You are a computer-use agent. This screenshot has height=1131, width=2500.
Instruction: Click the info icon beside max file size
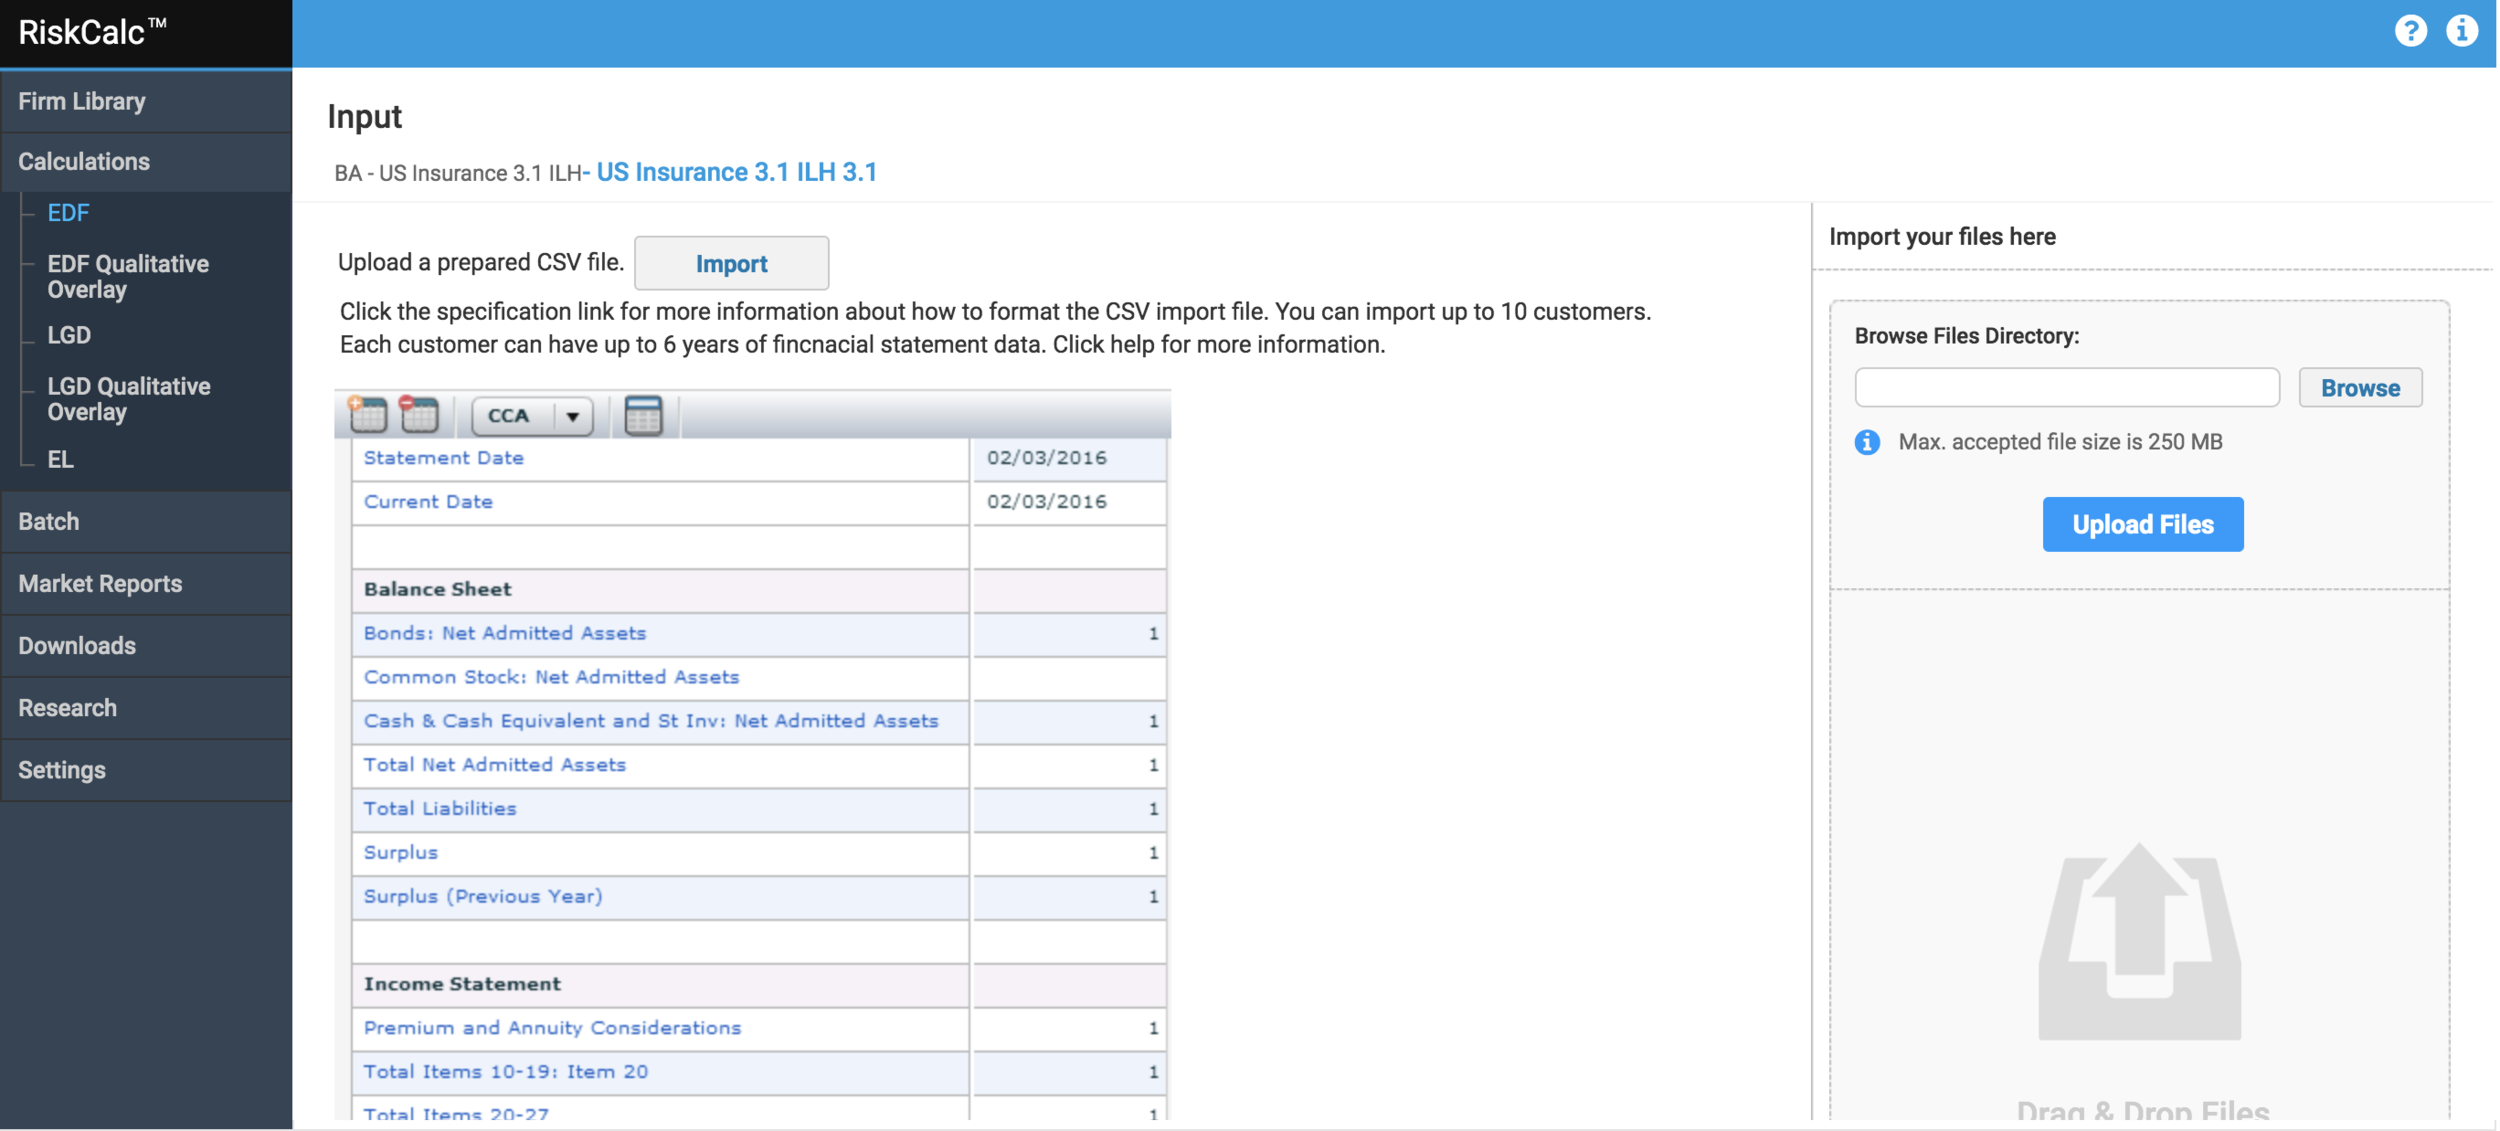pyautogui.click(x=1867, y=442)
